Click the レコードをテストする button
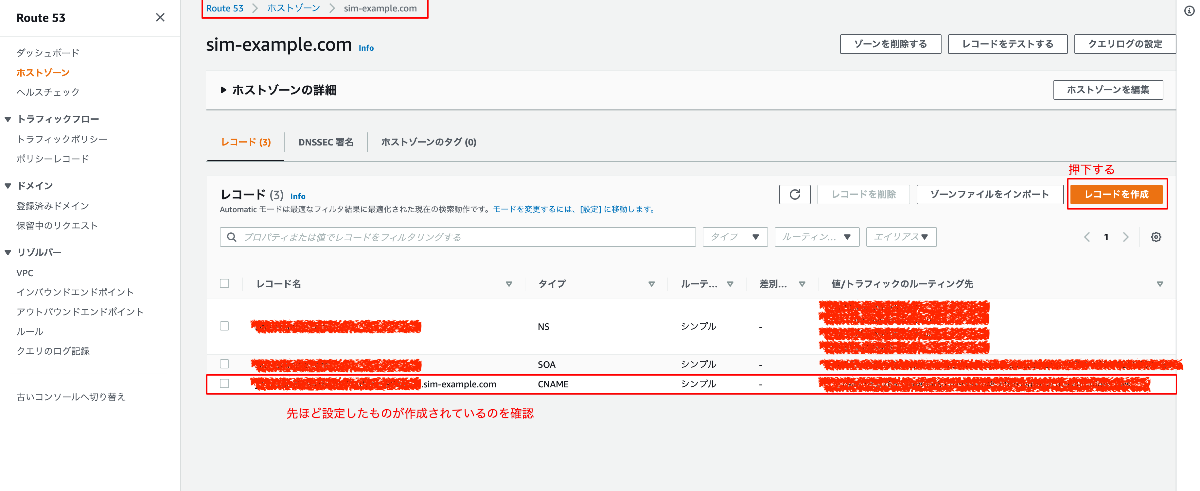Viewport: 1200px width, 491px height. coord(1007,44)
